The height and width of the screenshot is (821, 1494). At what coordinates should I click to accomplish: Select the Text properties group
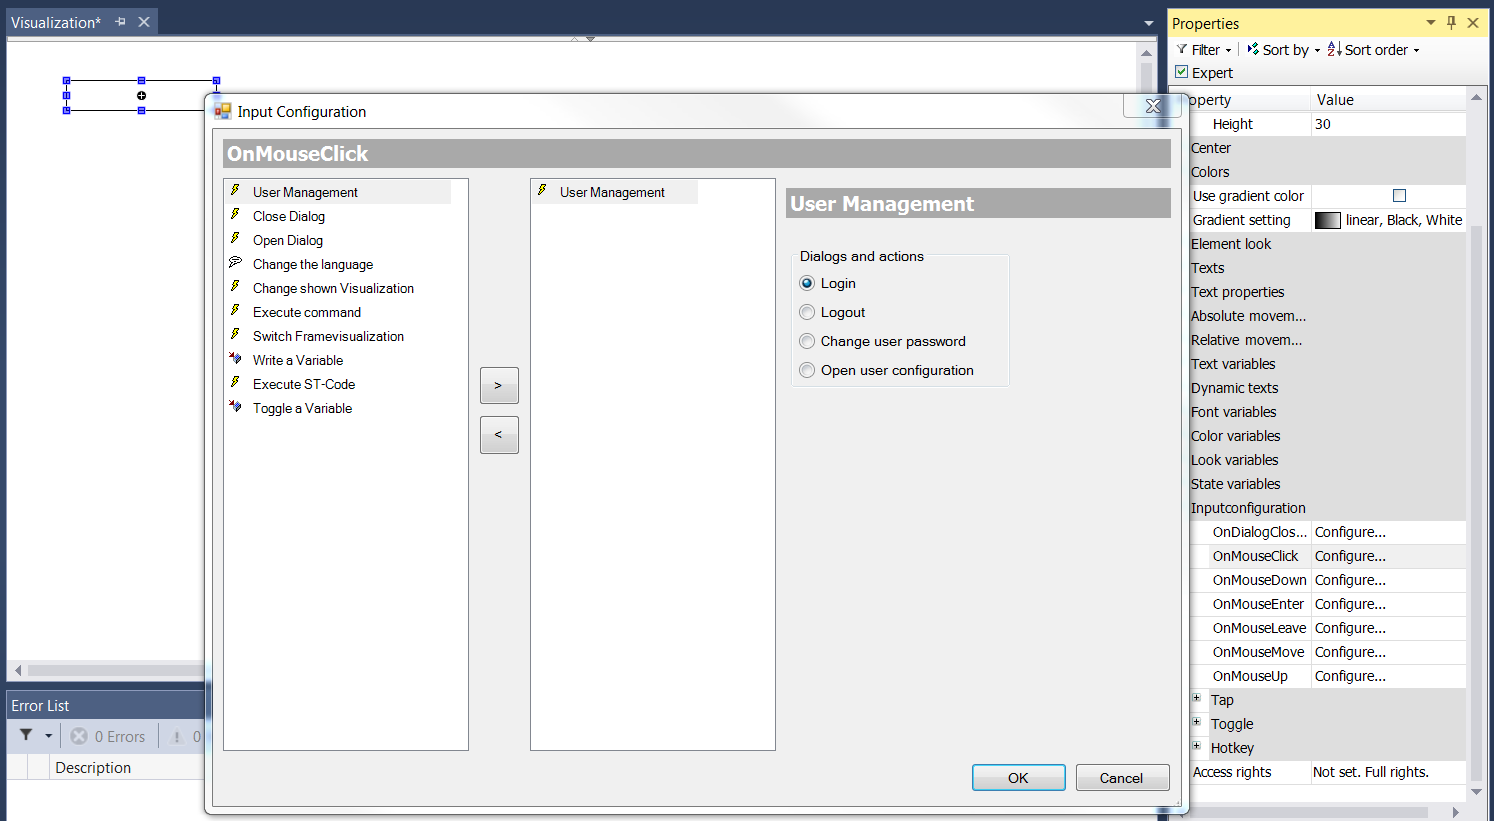pos(1237,292)
